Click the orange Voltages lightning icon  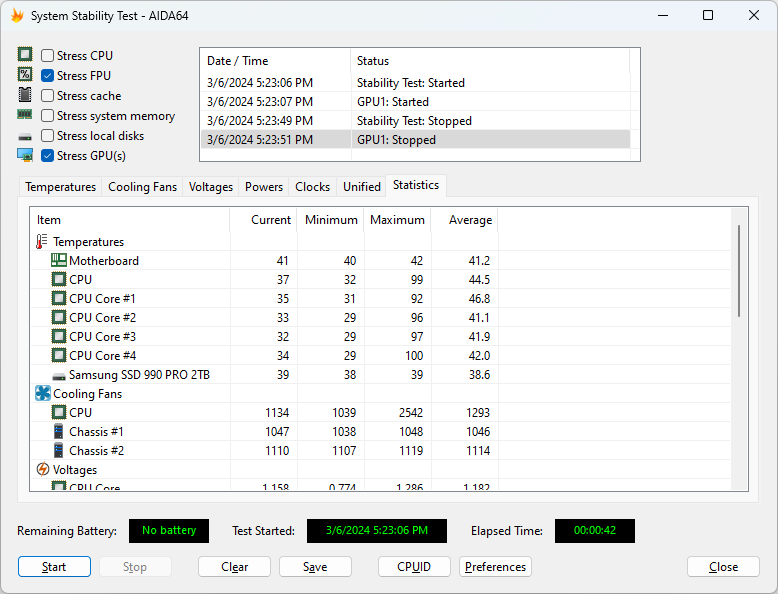pos(43,470)
